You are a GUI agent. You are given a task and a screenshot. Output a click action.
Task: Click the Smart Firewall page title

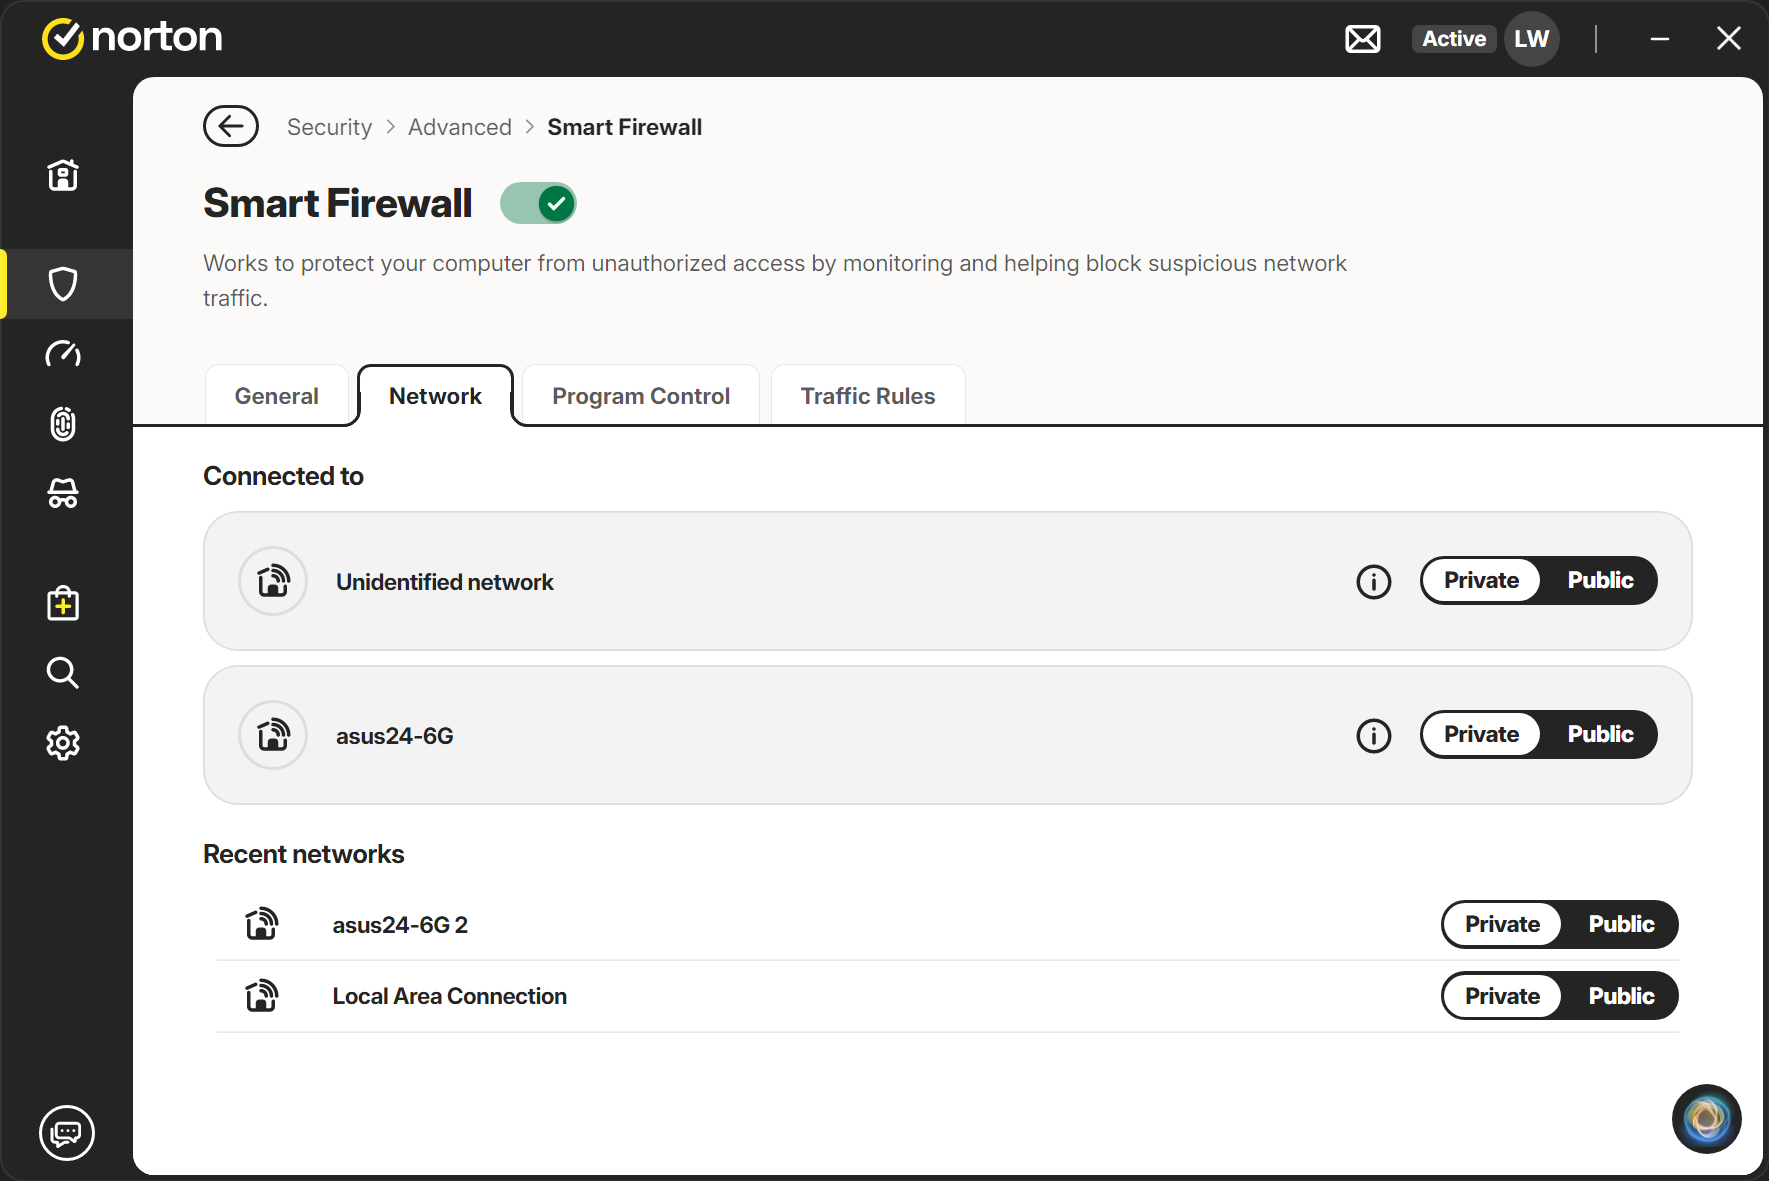[x=338, y=203]
